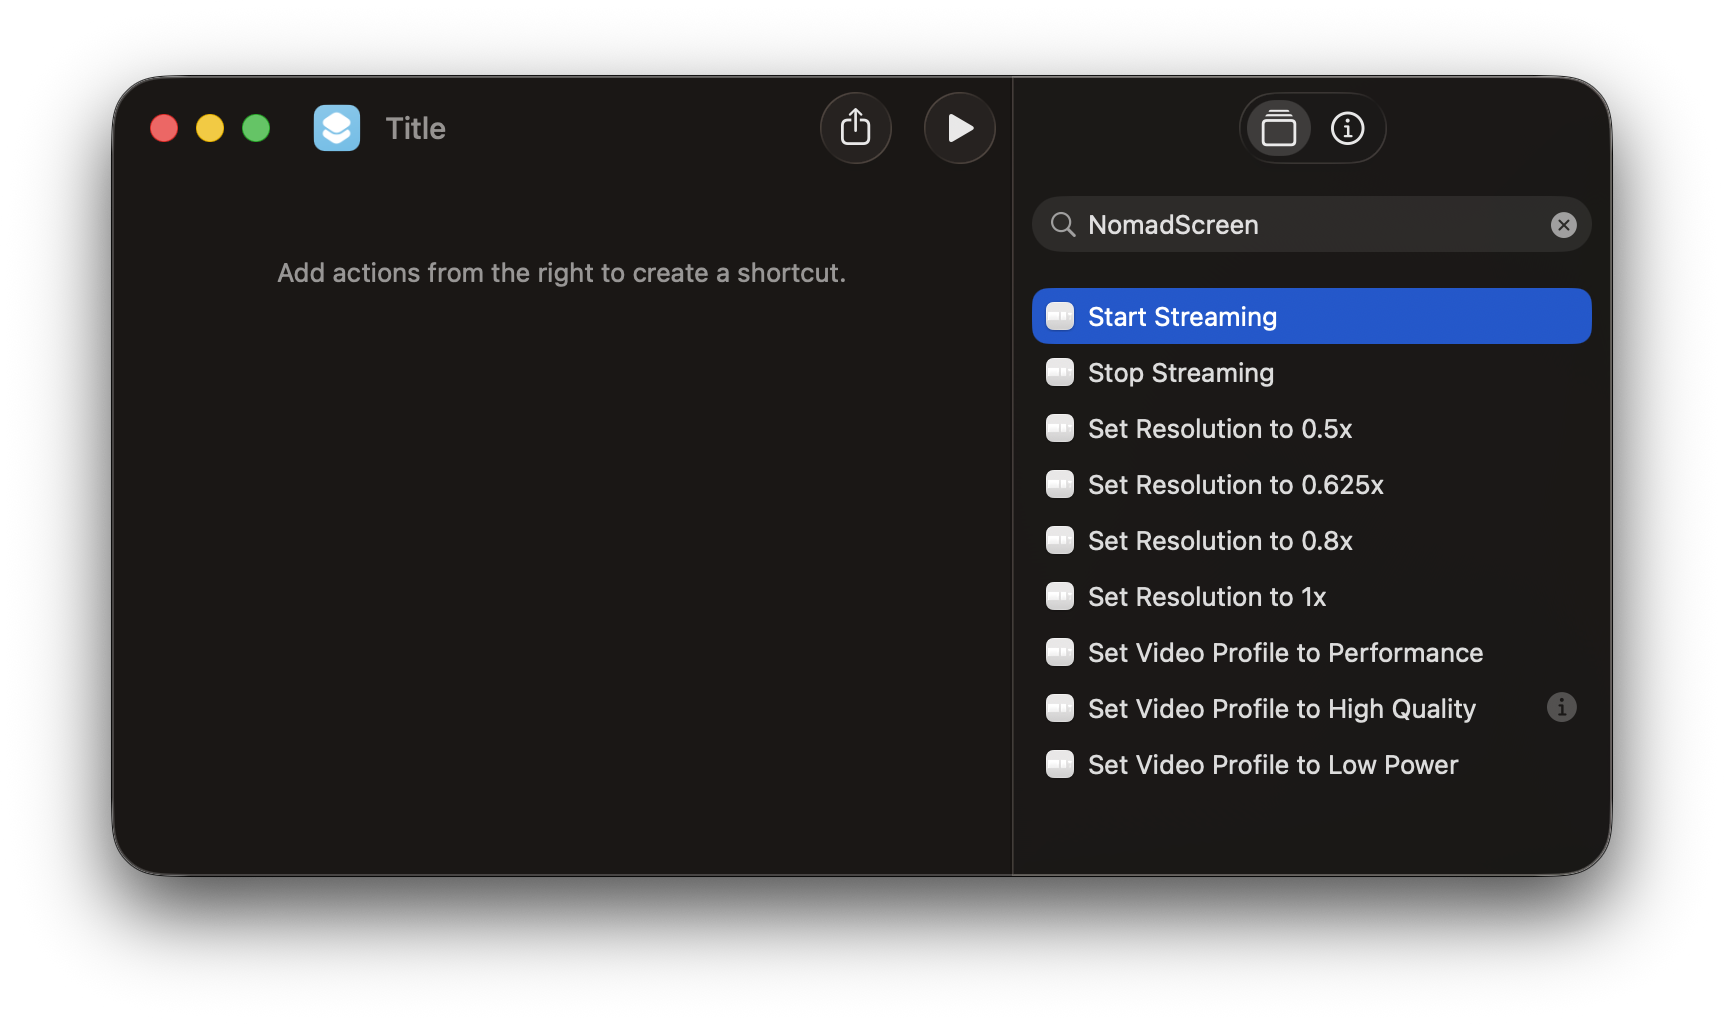Open info for High Quality profile action
This screenshot has width=1724, height=1024.
tap(1561, 707)
